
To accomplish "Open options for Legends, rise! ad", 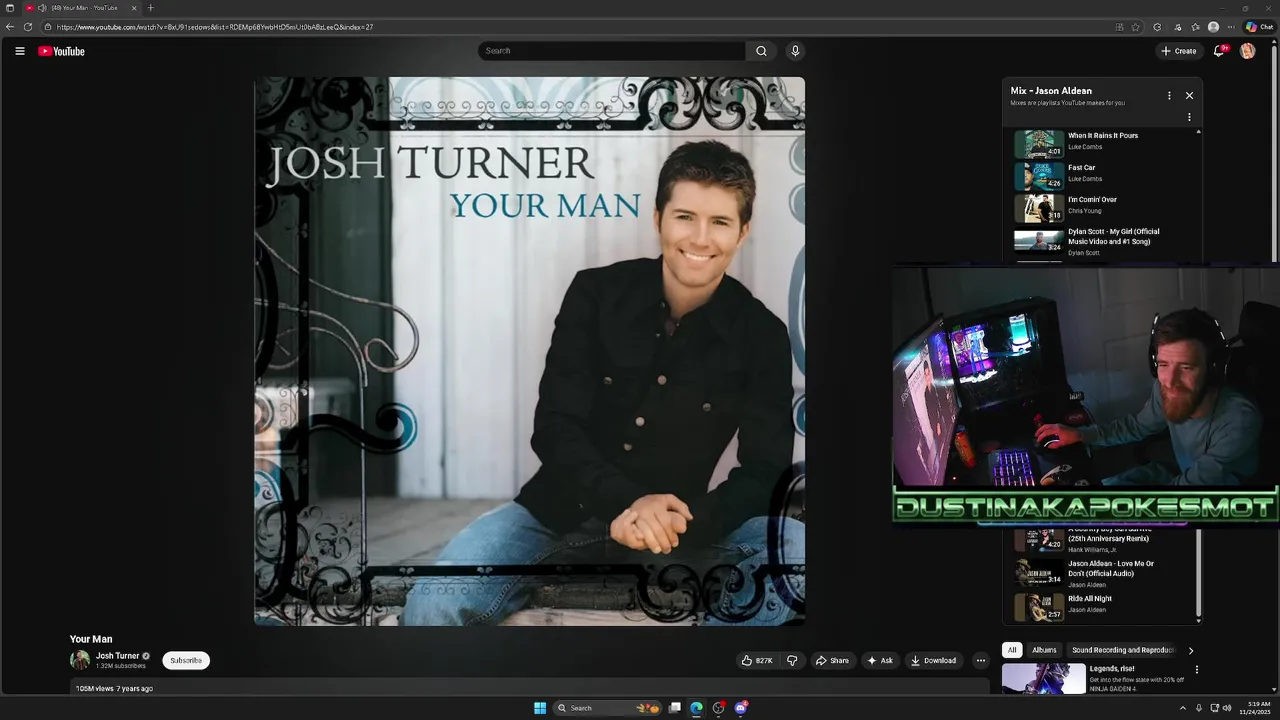I will [x=1196, y=670].
